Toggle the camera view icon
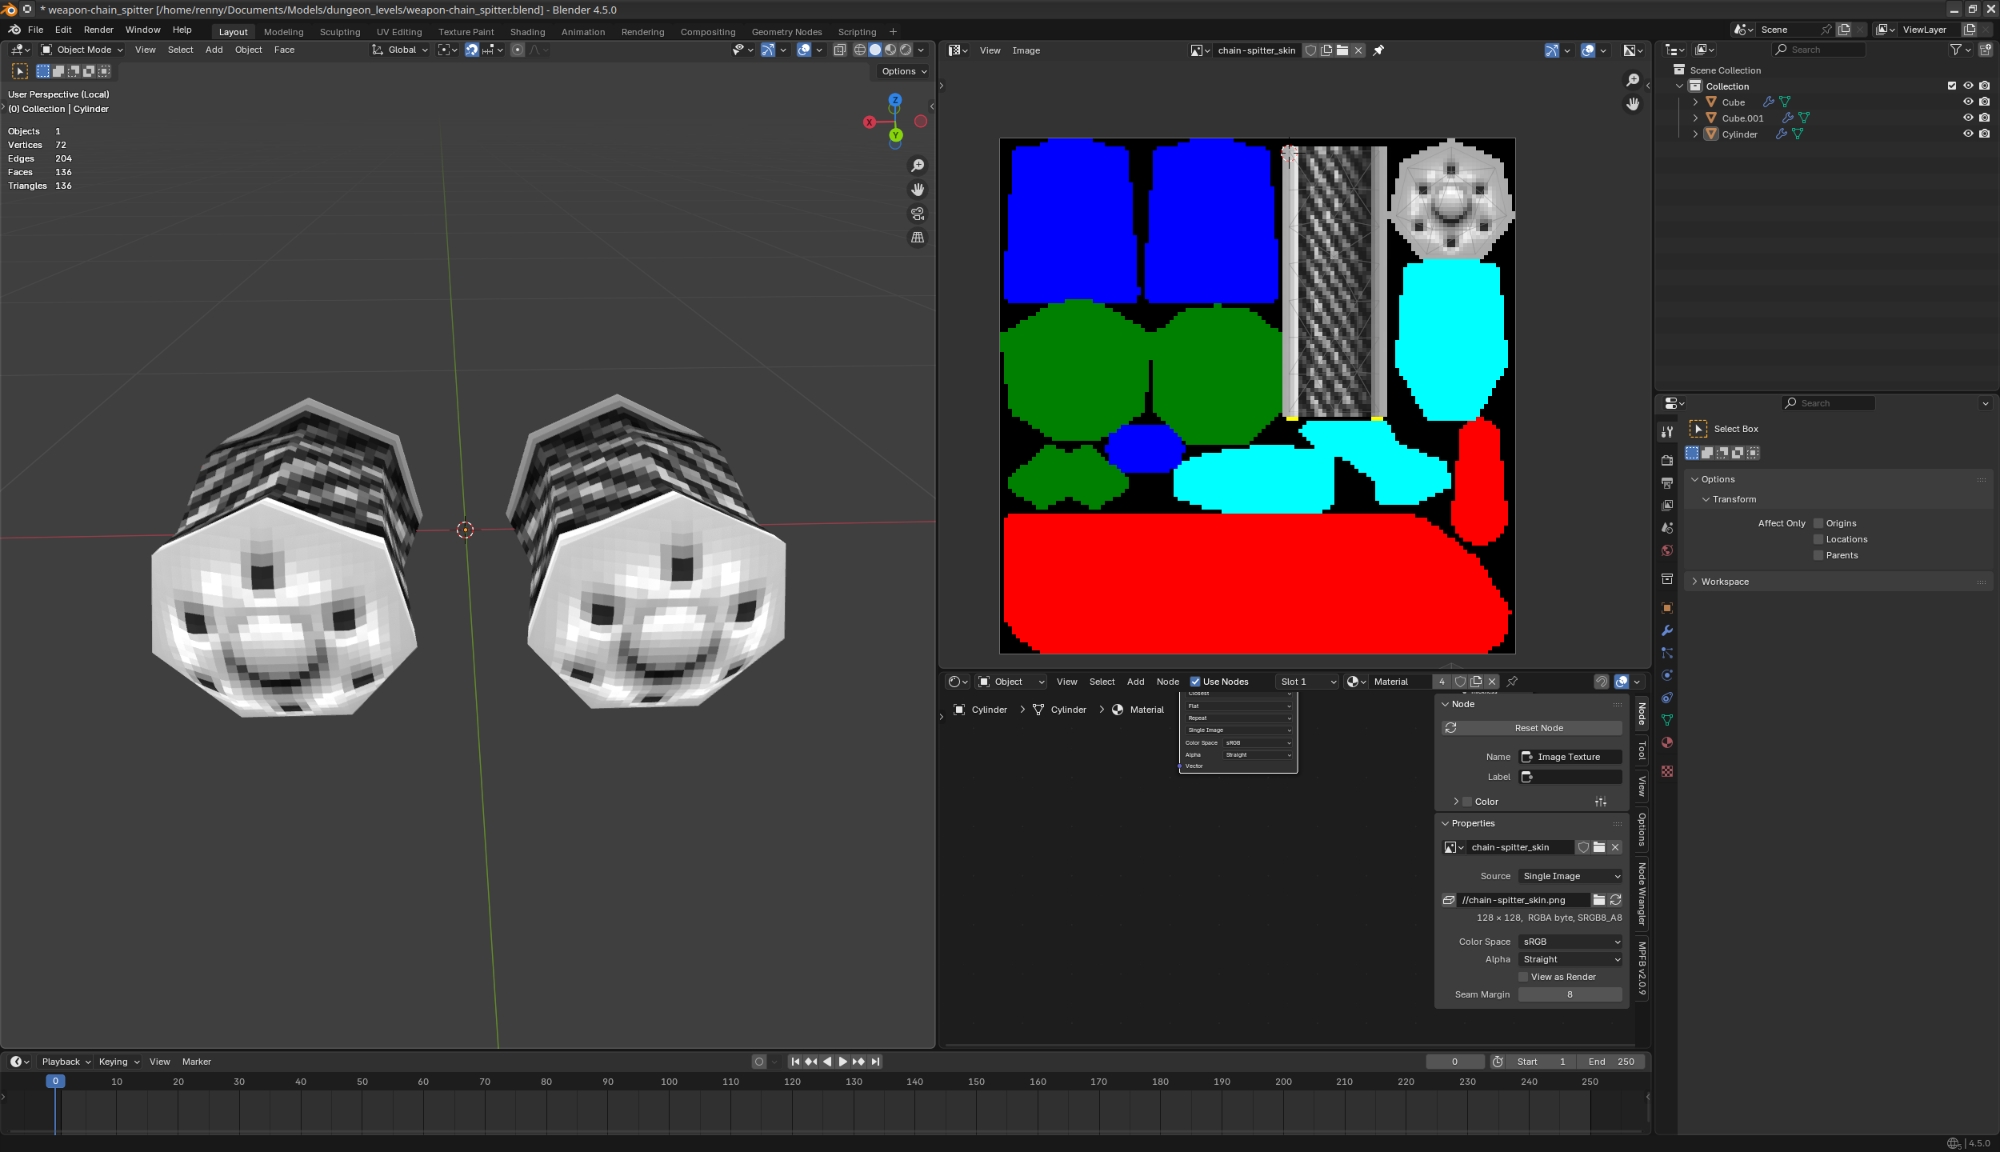The image size is (2000, 1152). click(917, 214)
